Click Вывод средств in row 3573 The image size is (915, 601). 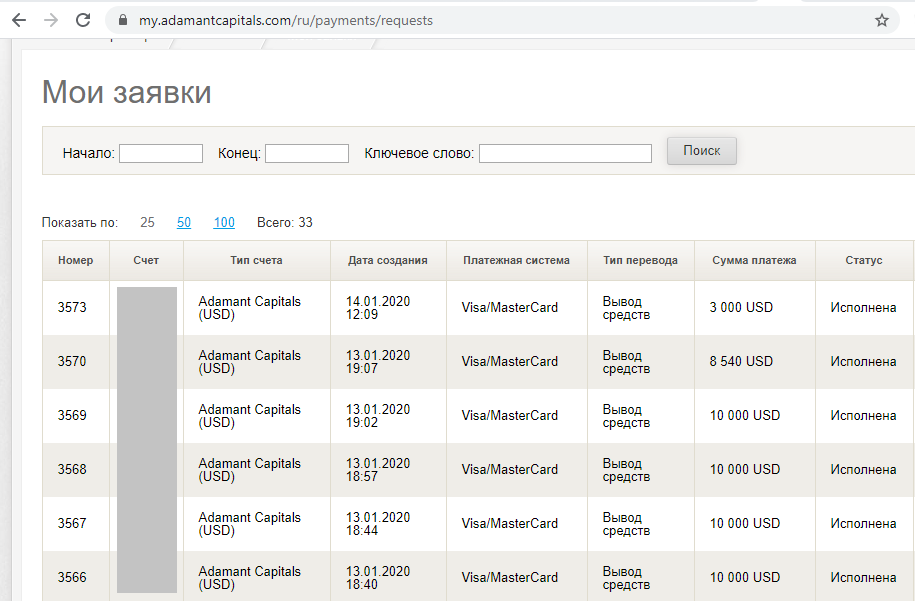coord(626,308)
